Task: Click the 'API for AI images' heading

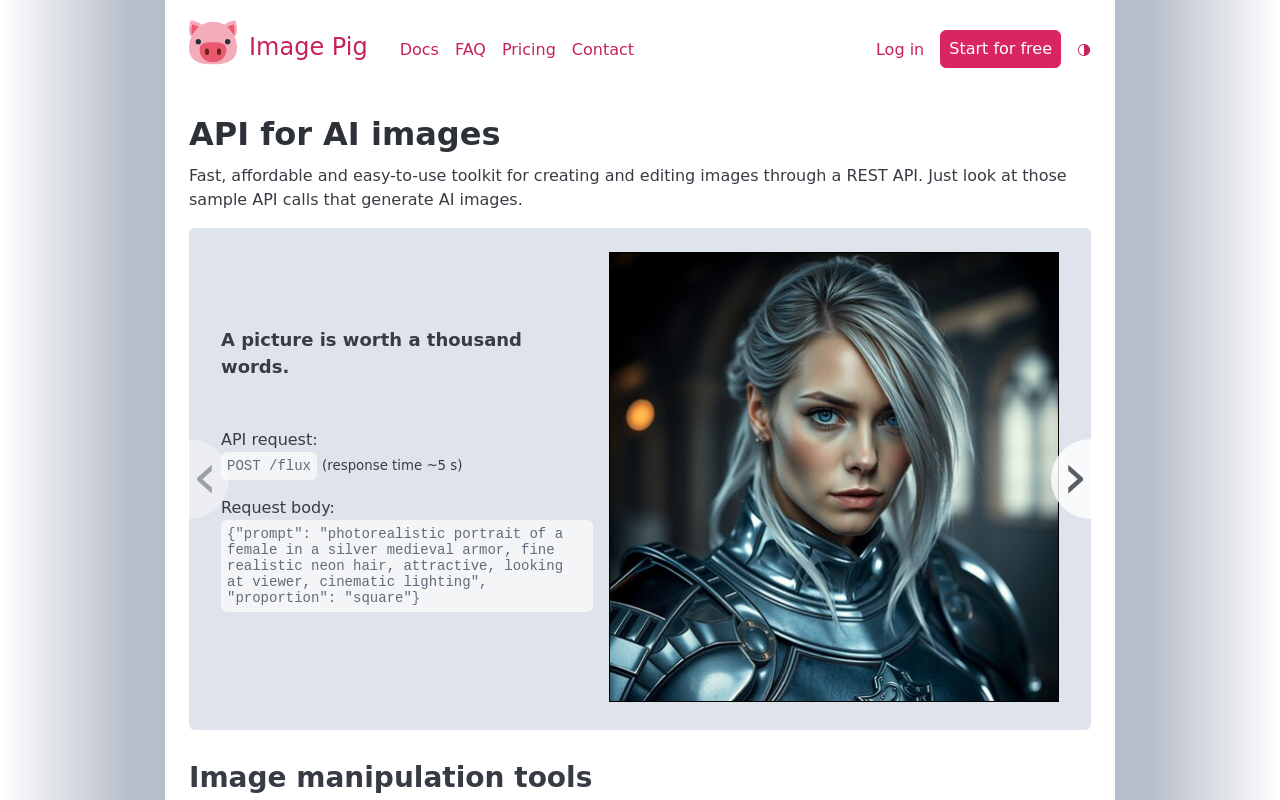Action: 344,134
